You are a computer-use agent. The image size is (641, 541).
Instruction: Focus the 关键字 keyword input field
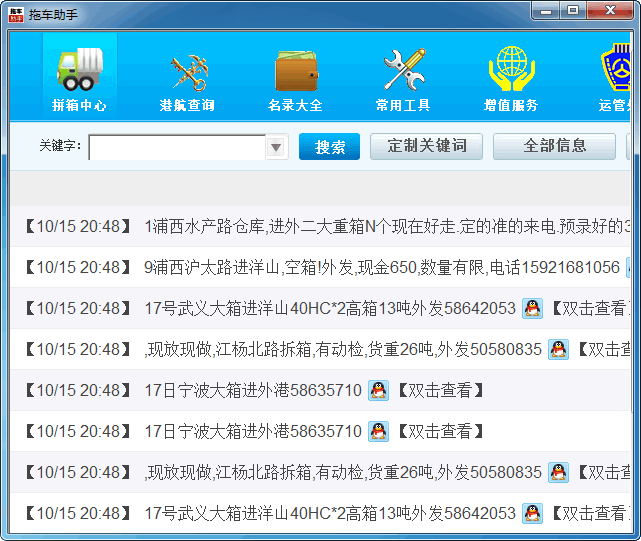[176, 147]
